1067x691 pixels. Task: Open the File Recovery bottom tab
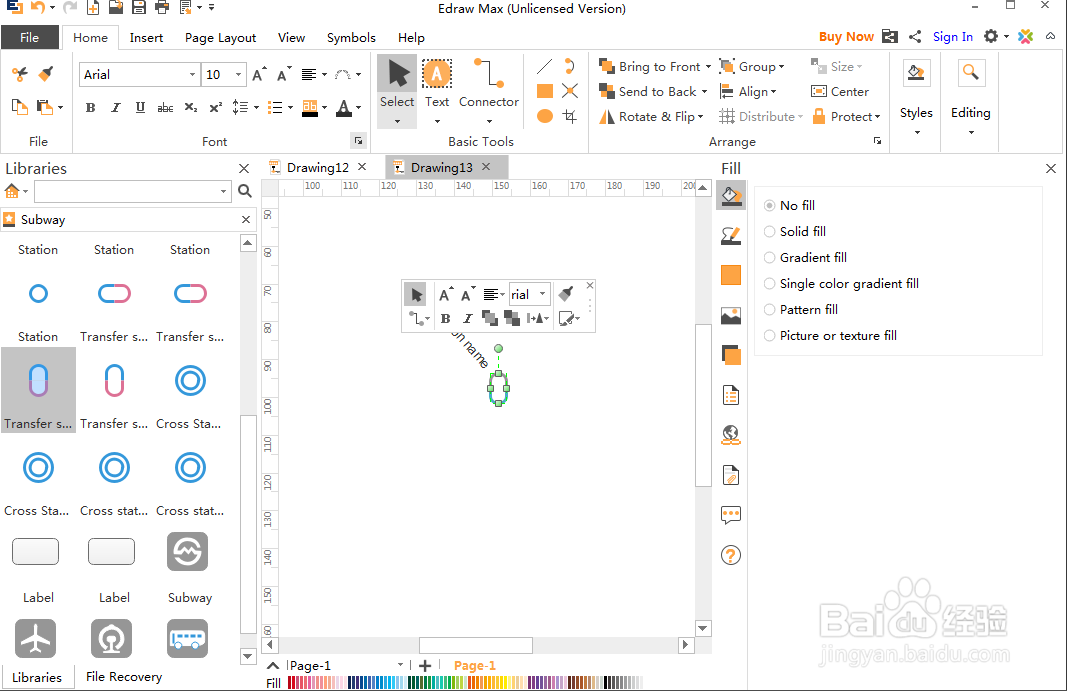124,677
